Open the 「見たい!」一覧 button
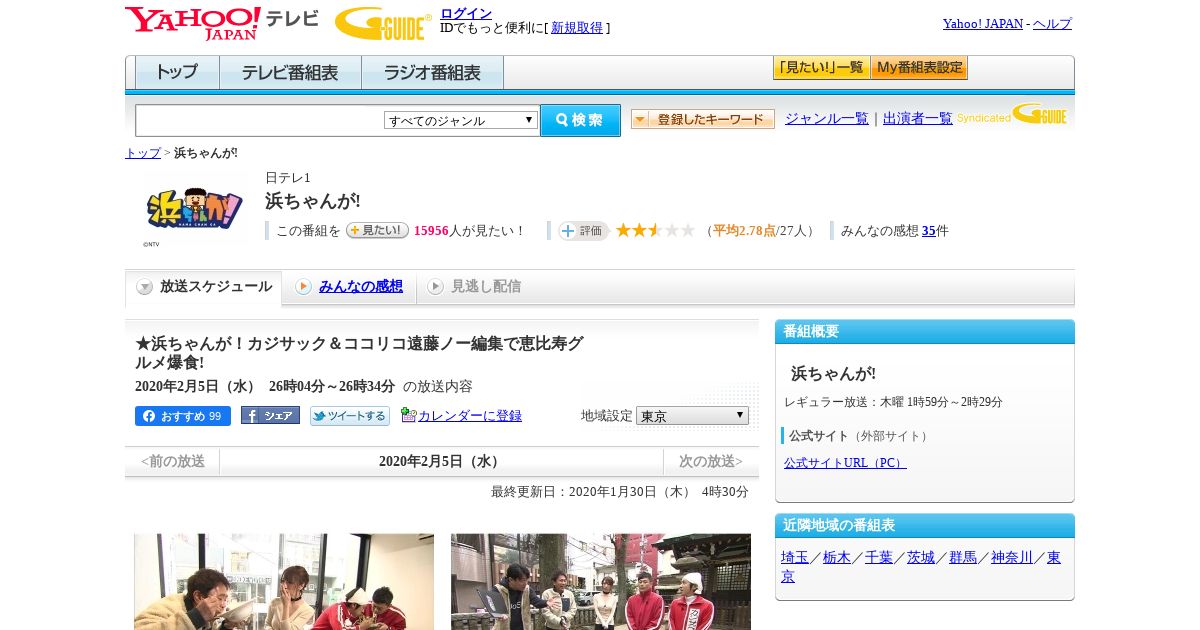1200x630 pixels. coord(821,68)
